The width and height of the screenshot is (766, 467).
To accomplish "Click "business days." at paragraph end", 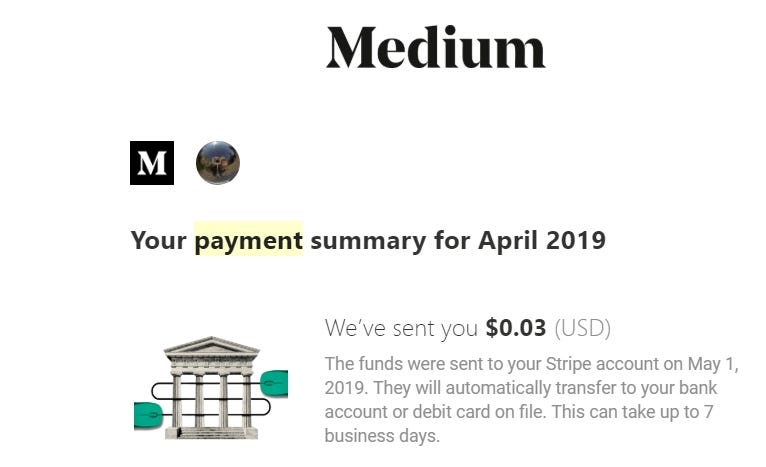I will pos(382,436).
